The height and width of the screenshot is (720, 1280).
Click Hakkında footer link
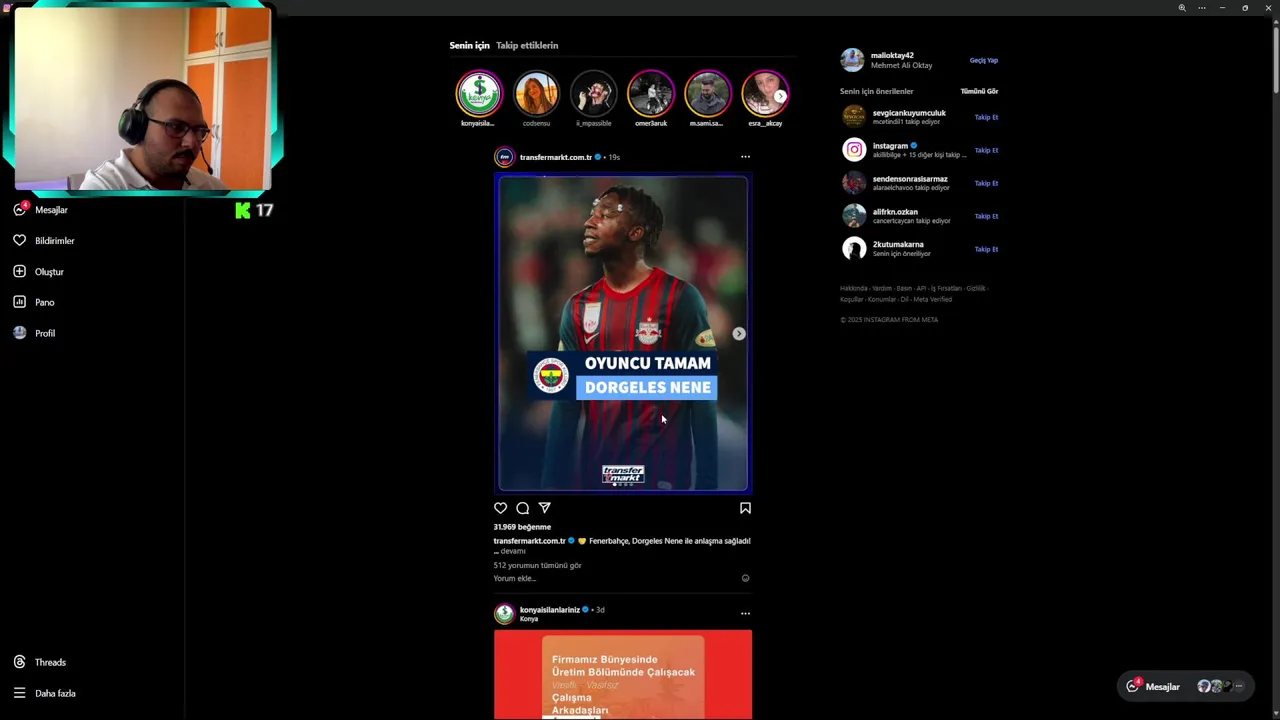click(854, 288)
